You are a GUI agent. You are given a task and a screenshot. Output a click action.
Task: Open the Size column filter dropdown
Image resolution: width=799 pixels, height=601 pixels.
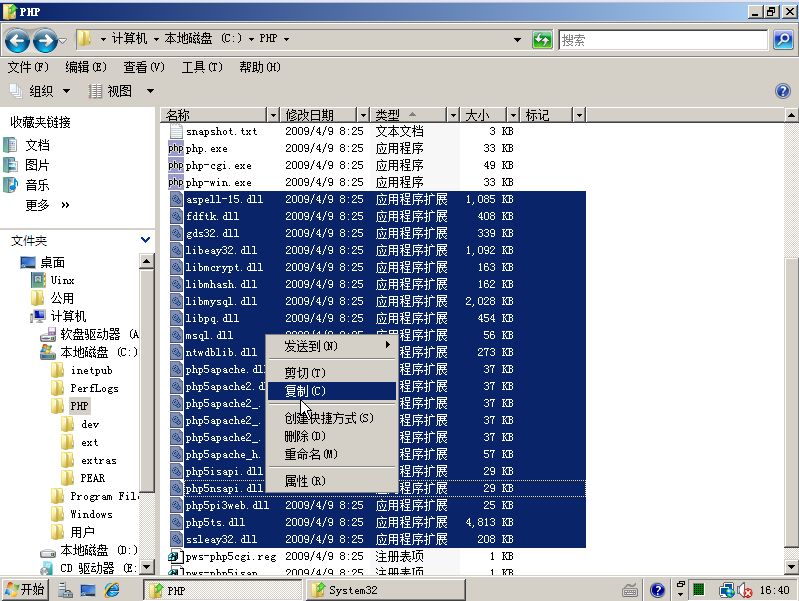click(513, 116)
